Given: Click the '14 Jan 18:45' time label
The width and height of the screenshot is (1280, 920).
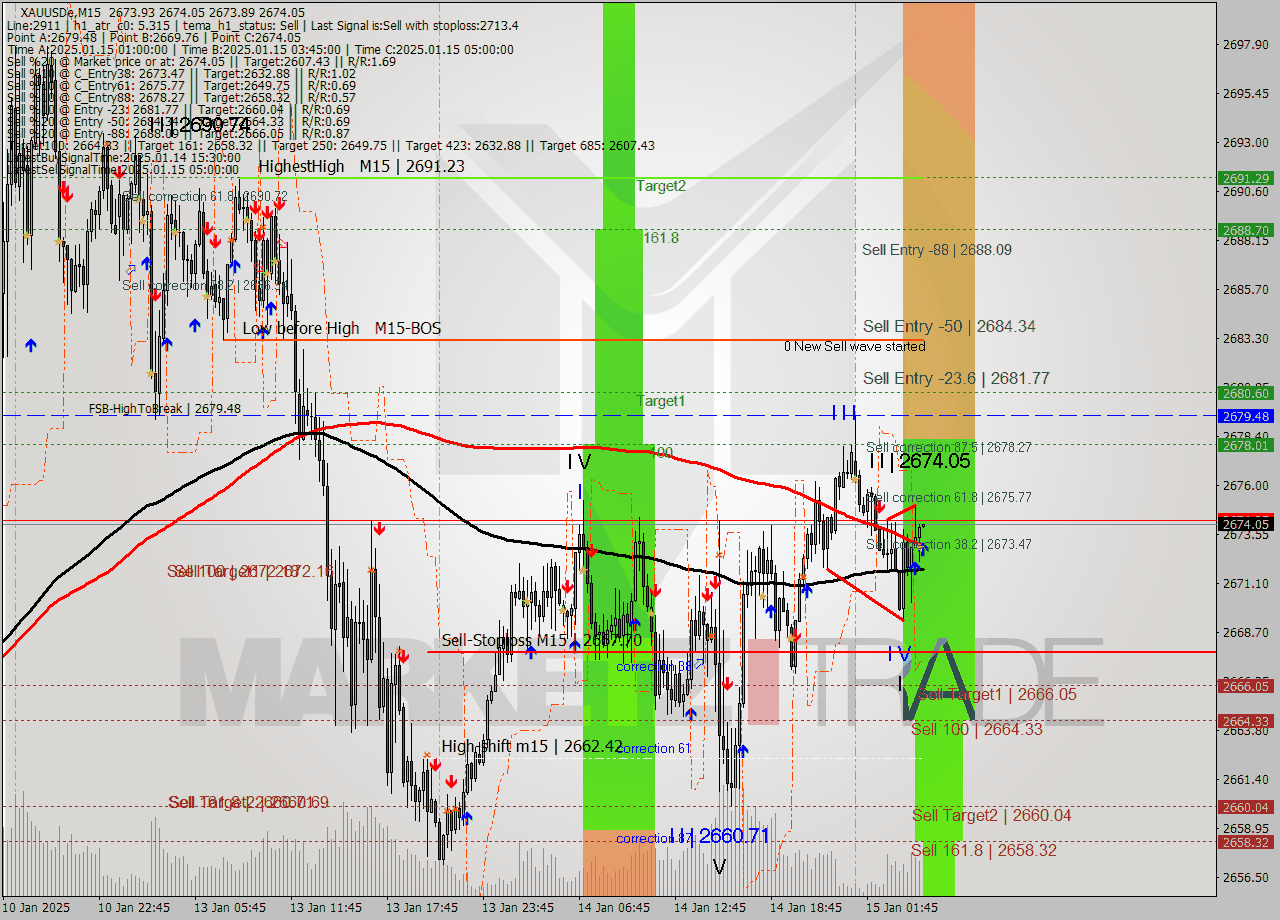Looking at the screenshot, I should pos(806,907).
